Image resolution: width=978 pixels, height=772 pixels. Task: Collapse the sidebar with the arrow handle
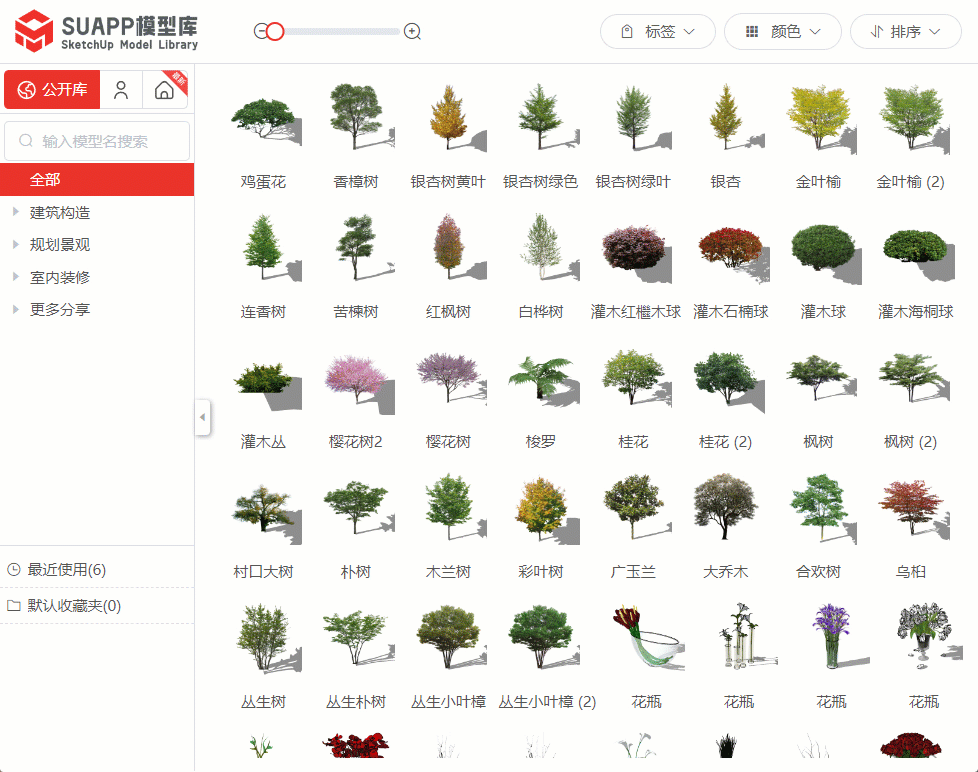click(203, 417)
